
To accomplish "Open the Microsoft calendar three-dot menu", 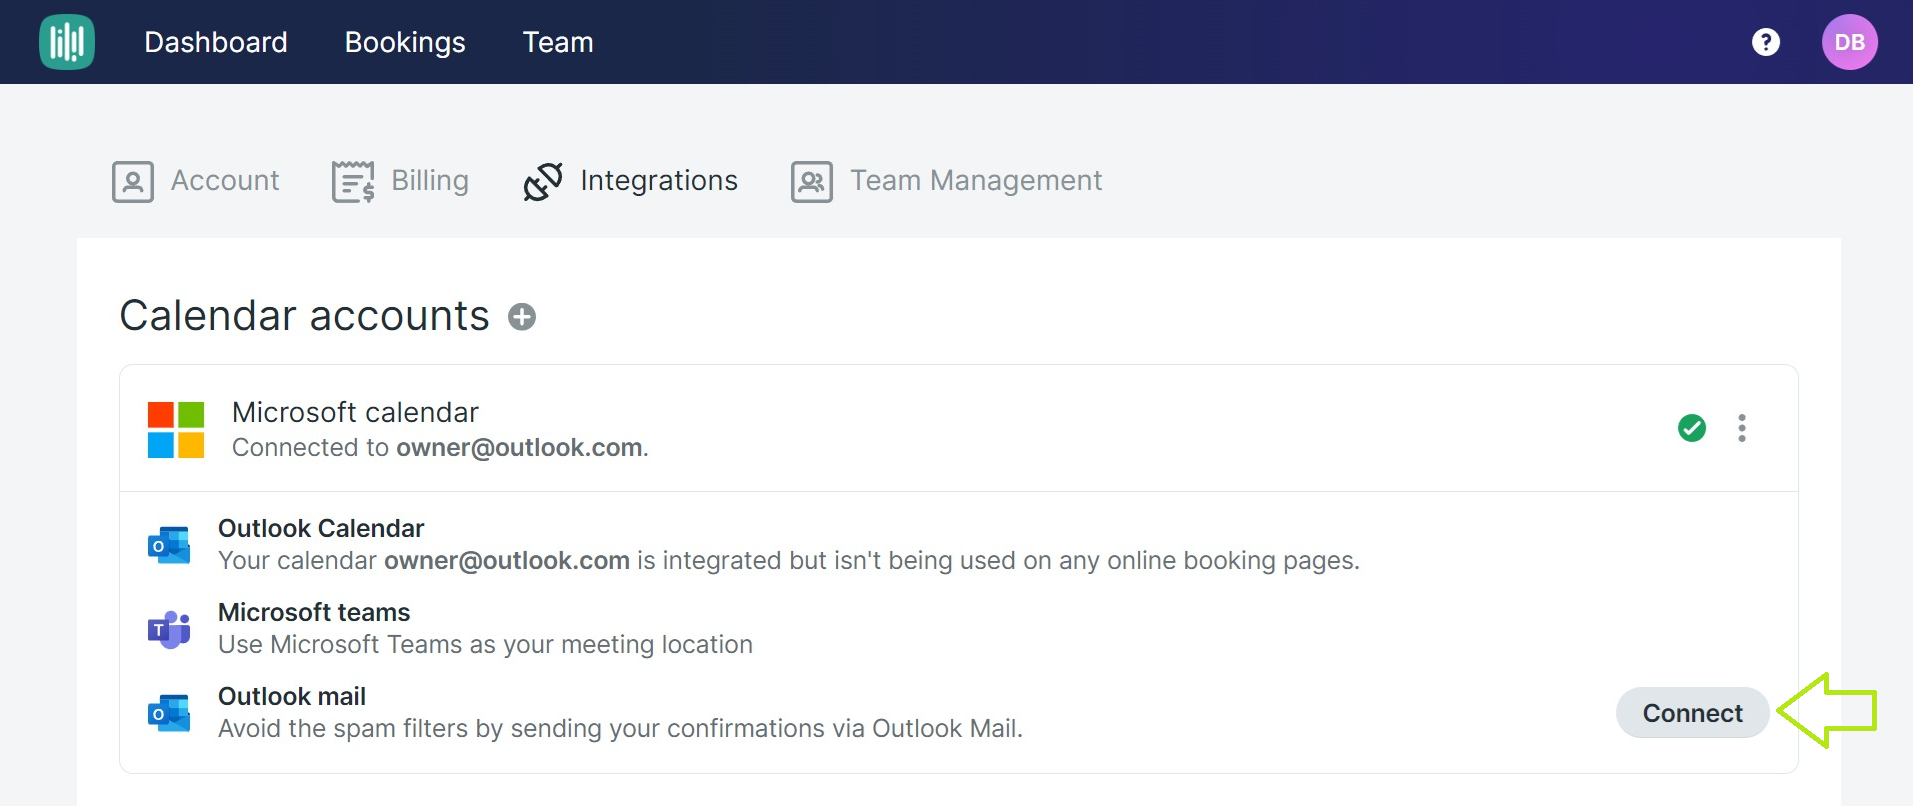I will [1742, 428].
